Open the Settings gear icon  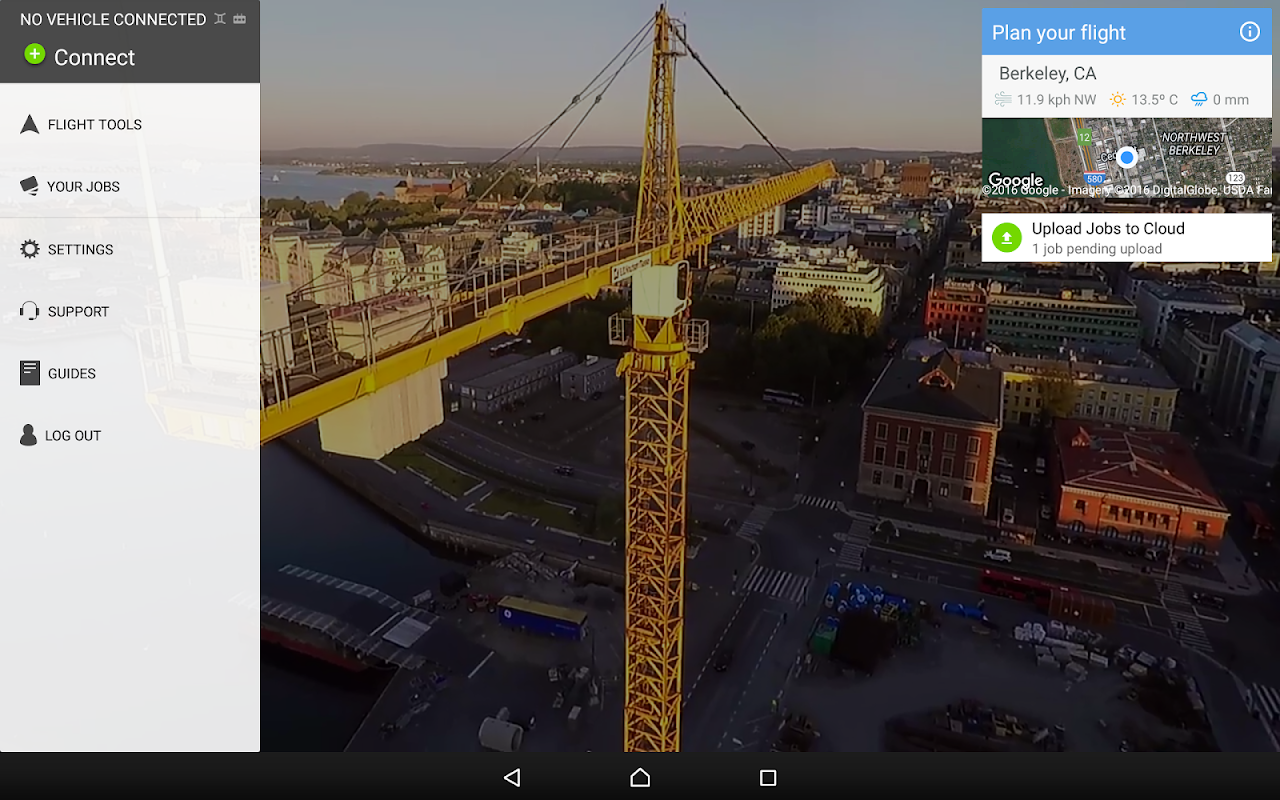[30, 249]
